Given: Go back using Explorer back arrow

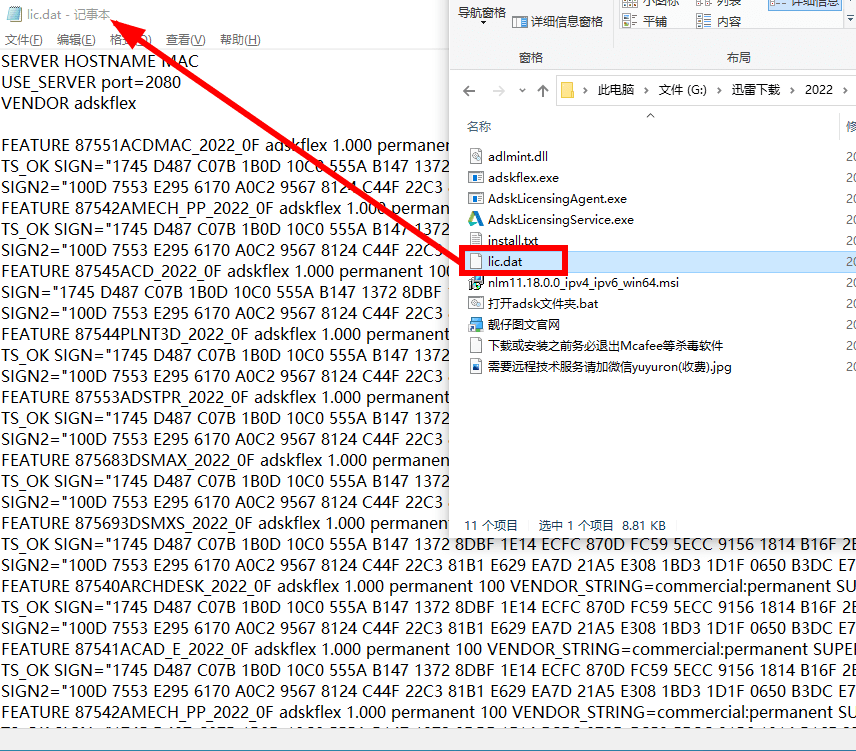Looking at the screenshot, I should pos(469,91).
